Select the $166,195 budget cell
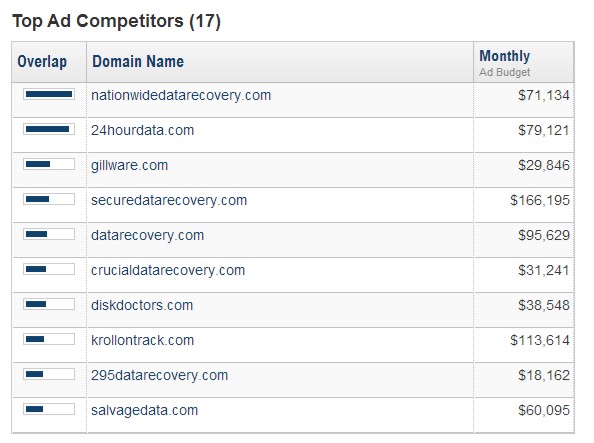594x443 pixels. pos(539,200)
